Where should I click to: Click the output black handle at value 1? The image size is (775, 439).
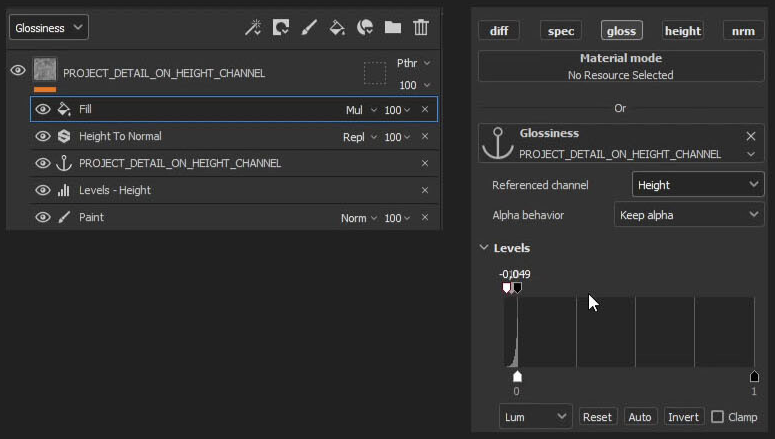click(x=754, y=376)
